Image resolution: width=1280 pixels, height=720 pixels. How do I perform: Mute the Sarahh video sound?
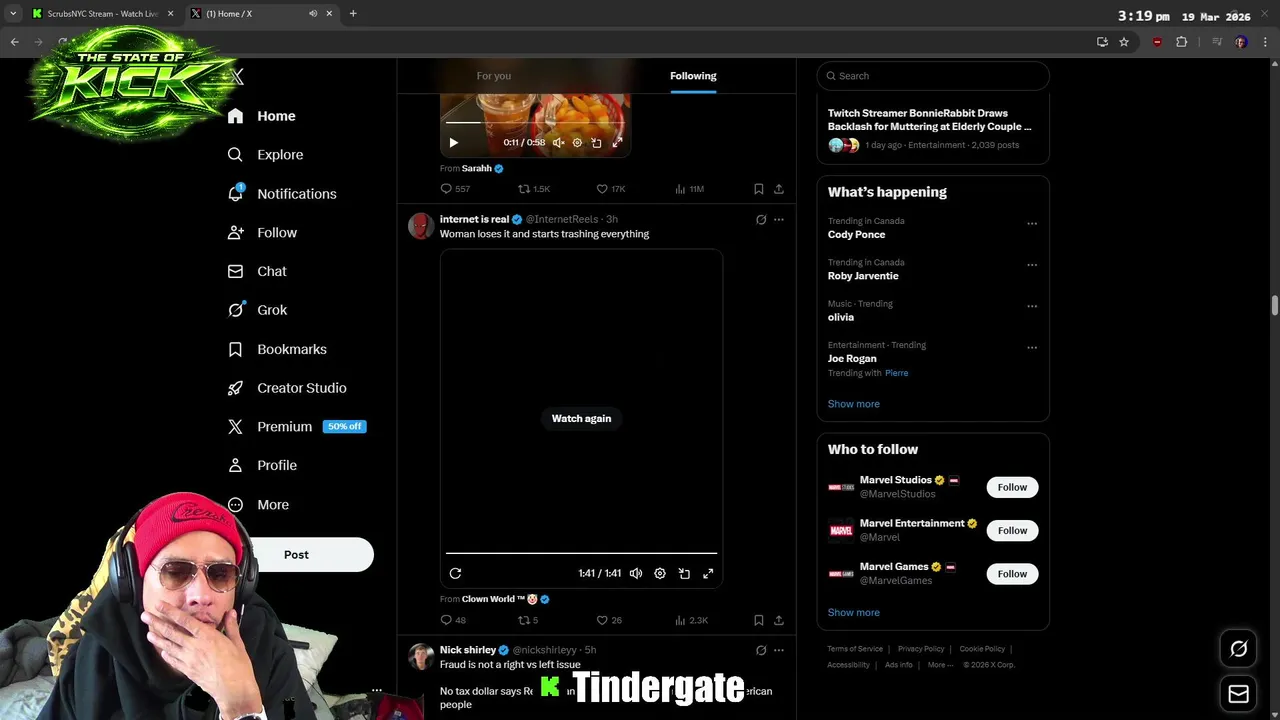[558, 143]
